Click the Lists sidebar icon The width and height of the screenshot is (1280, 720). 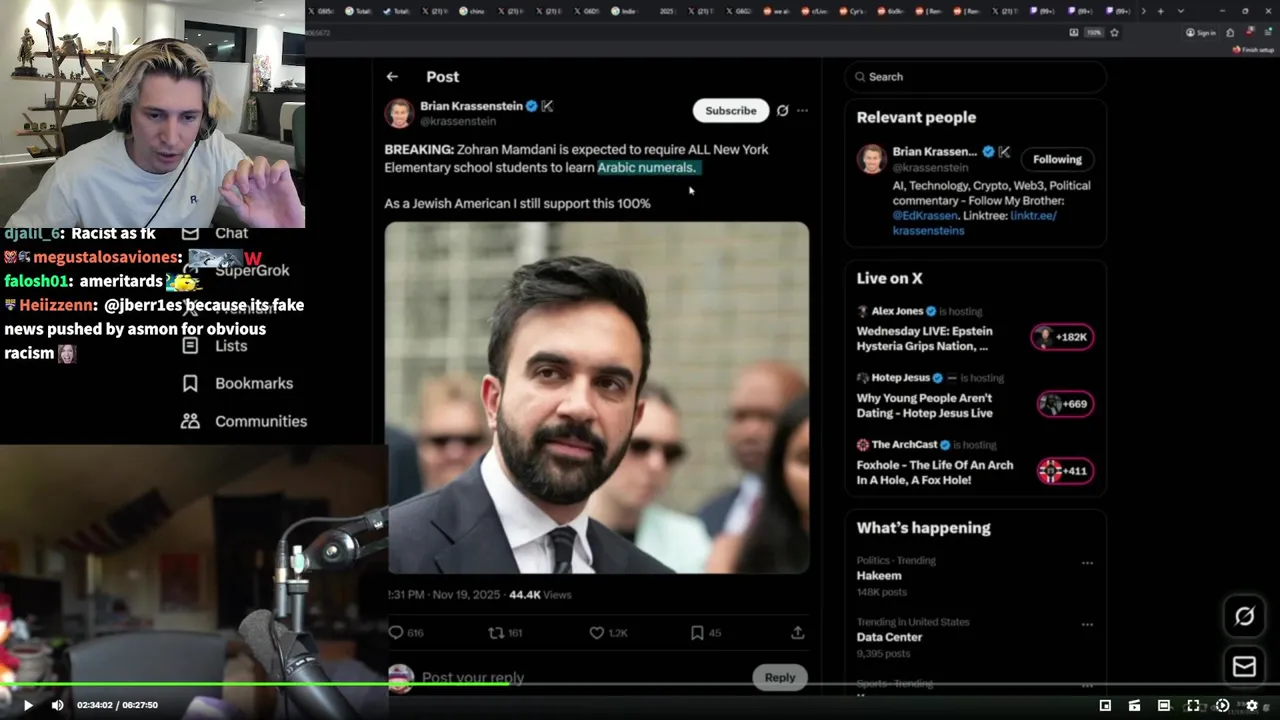click(190, 345)
